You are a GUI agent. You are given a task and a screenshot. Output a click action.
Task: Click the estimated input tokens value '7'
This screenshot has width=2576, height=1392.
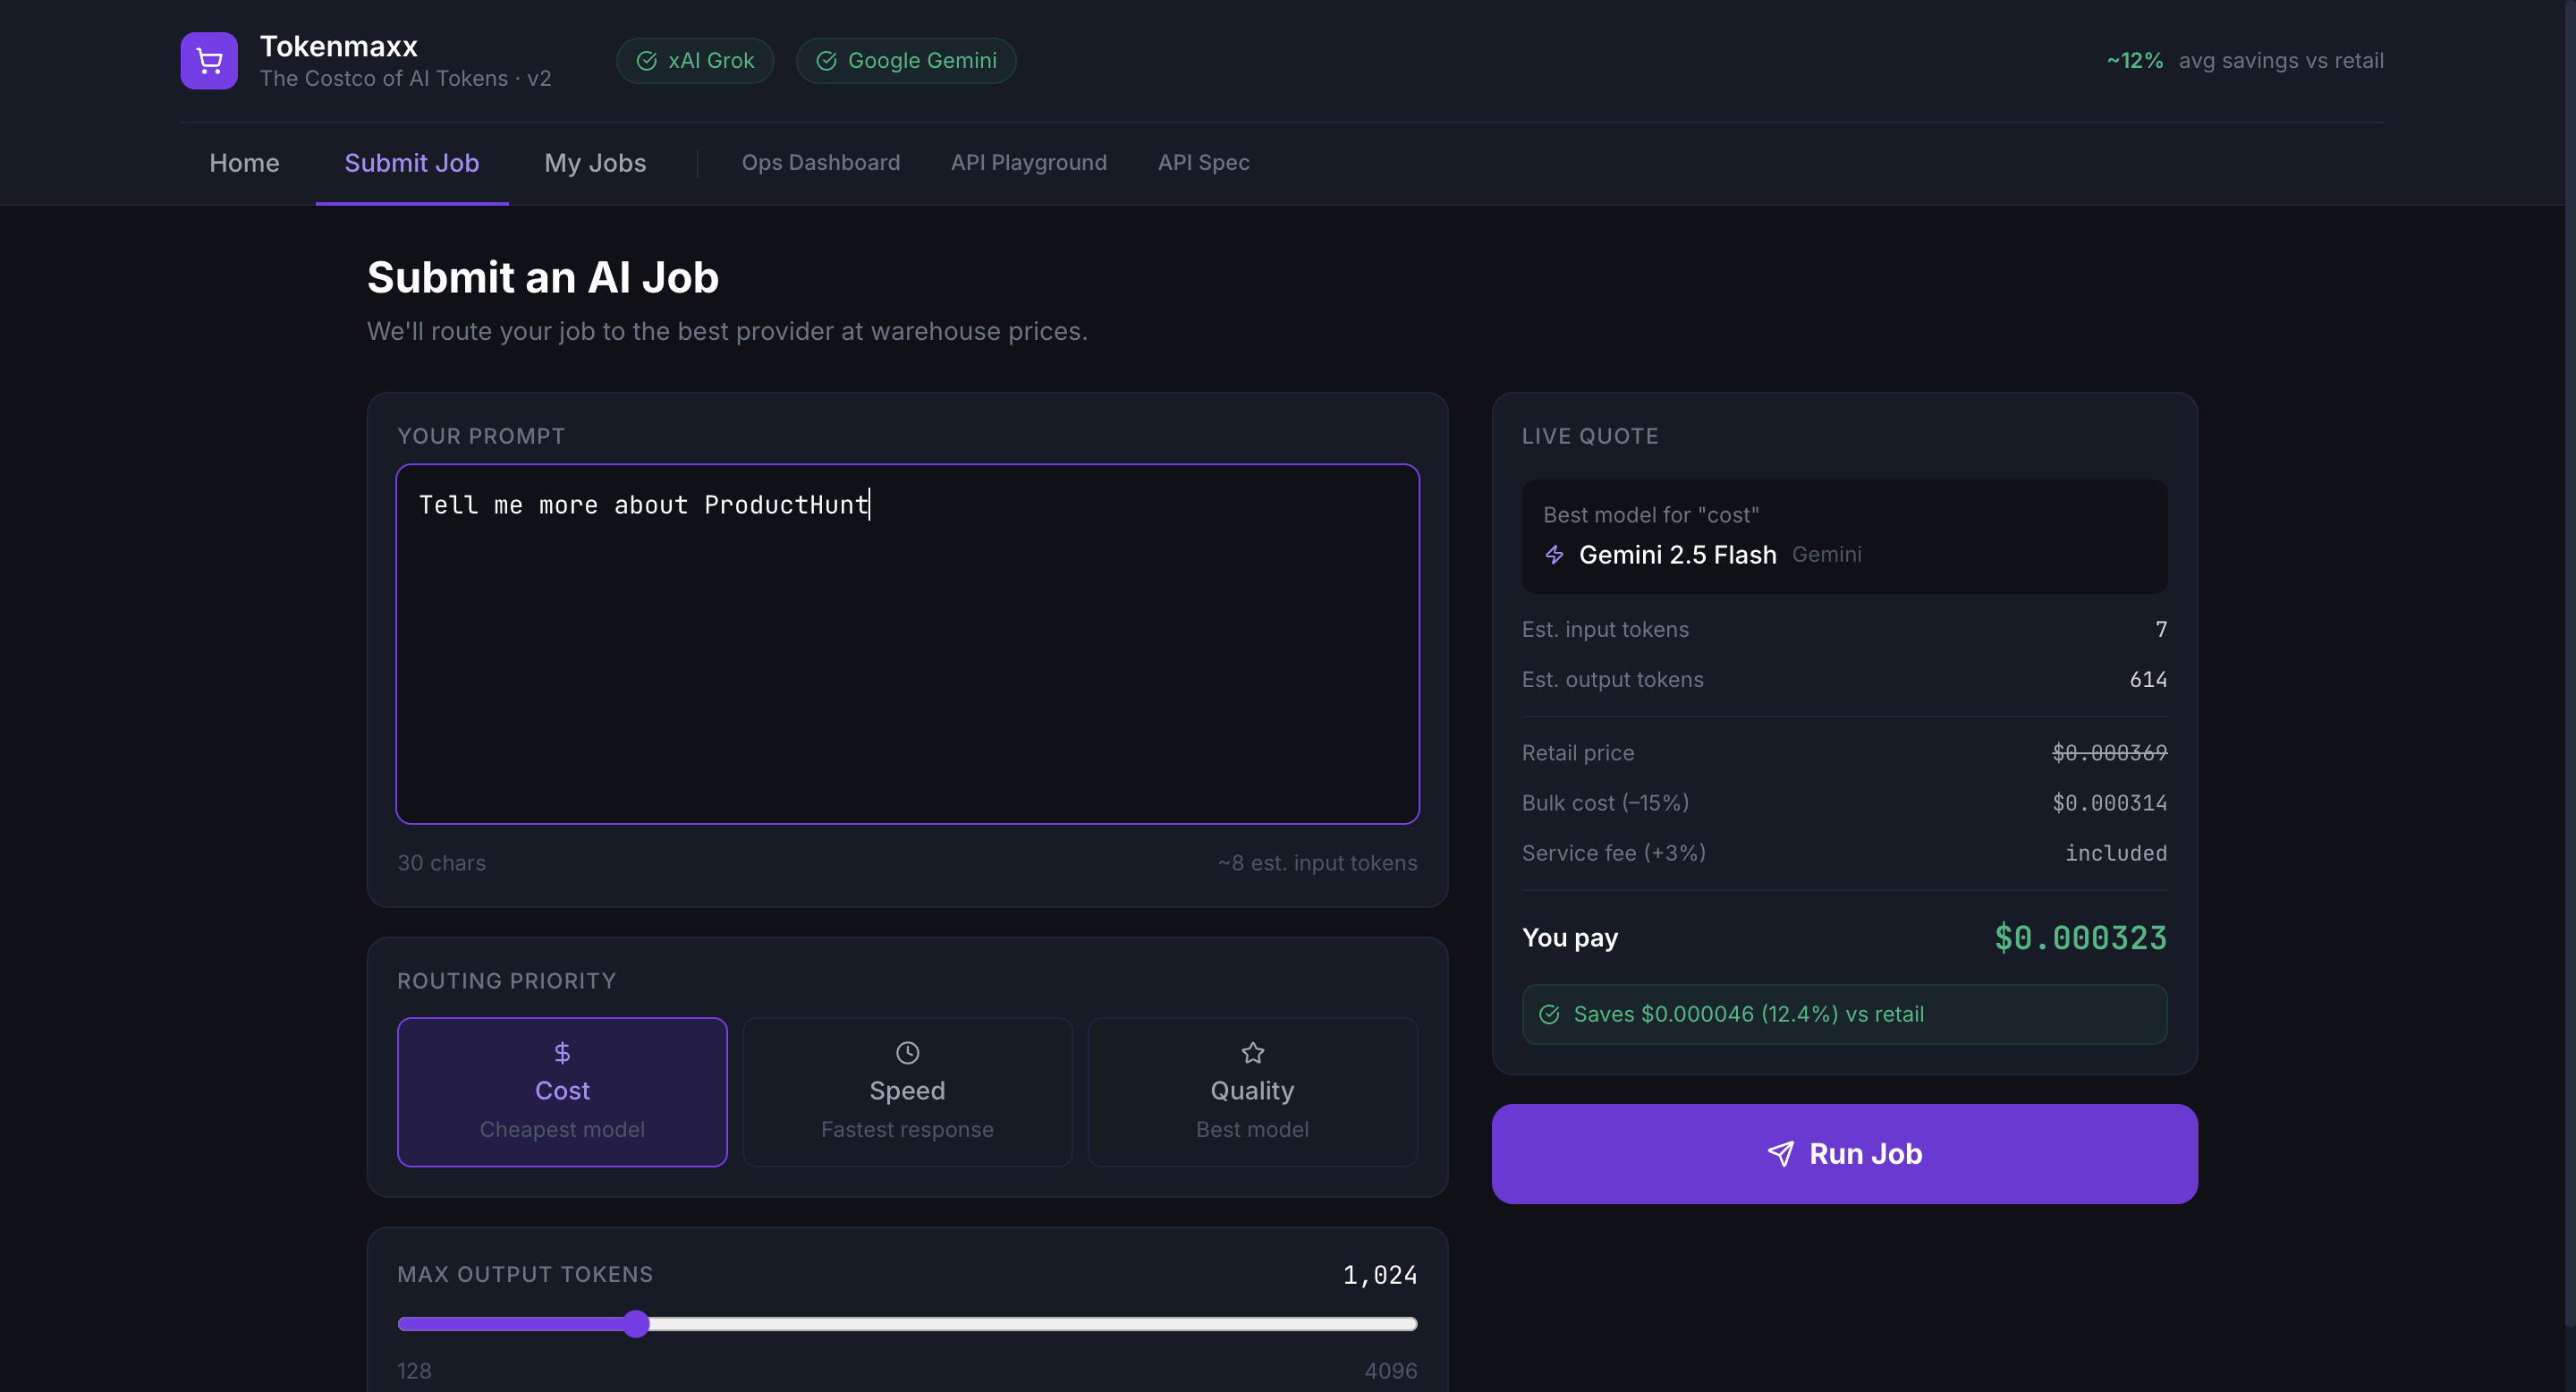2161,630
